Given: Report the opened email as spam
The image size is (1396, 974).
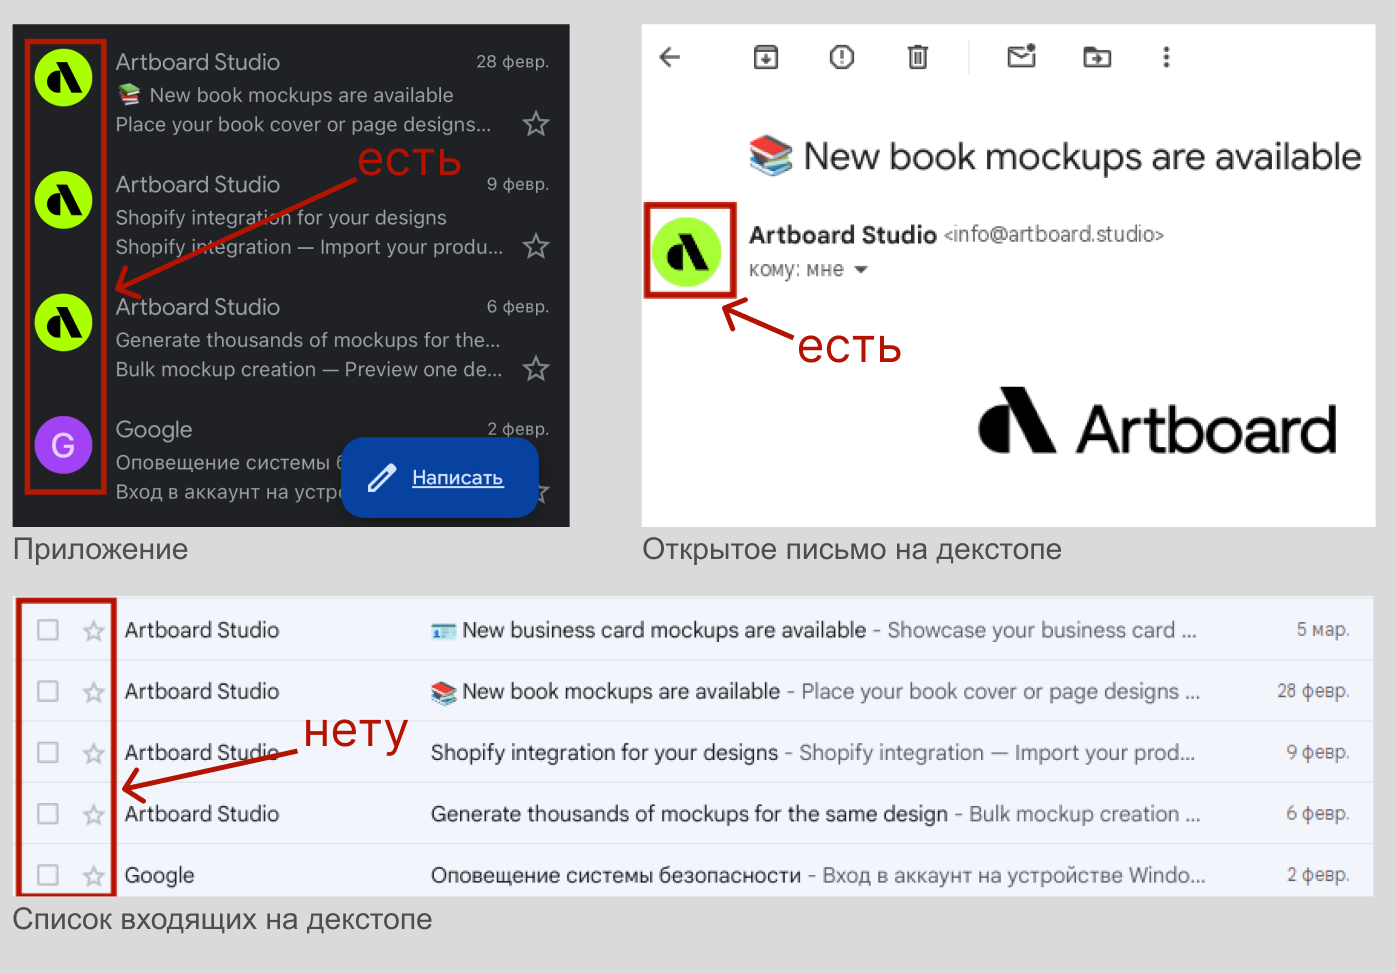Looking at the screenshot, I should [842, 57].
